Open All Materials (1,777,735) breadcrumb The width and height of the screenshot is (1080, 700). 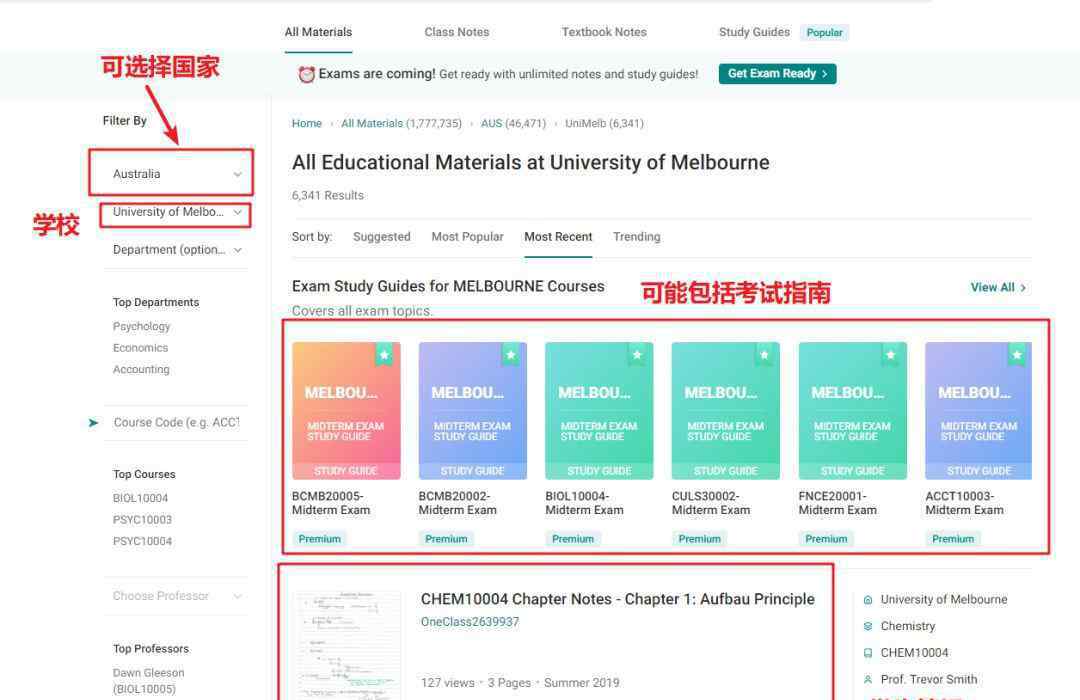point(402,123)
